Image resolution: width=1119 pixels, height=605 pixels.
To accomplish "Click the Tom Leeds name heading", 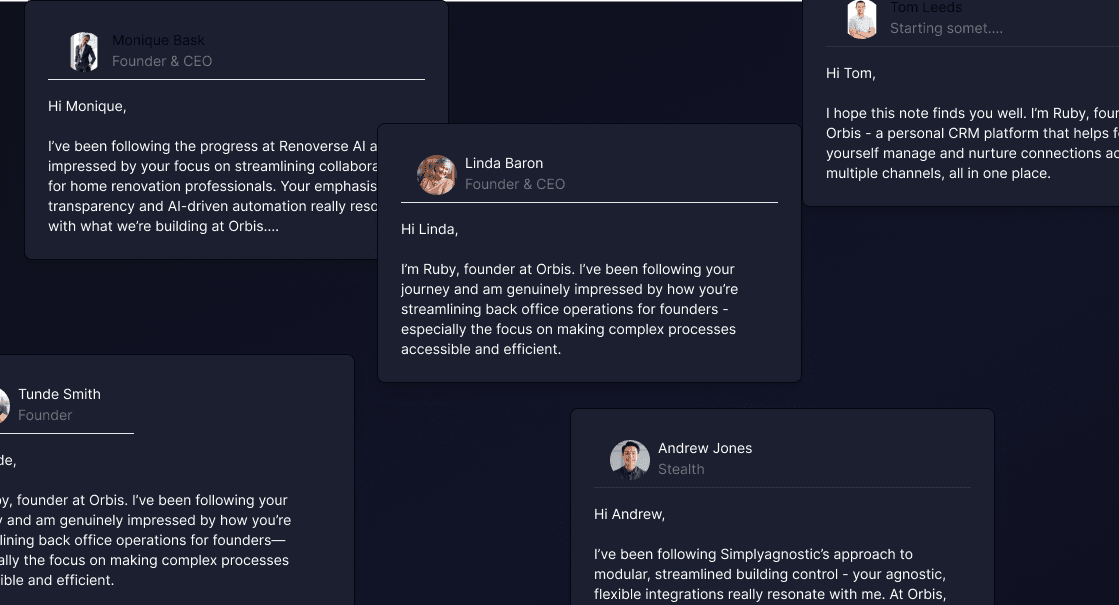I will [926, 8].
